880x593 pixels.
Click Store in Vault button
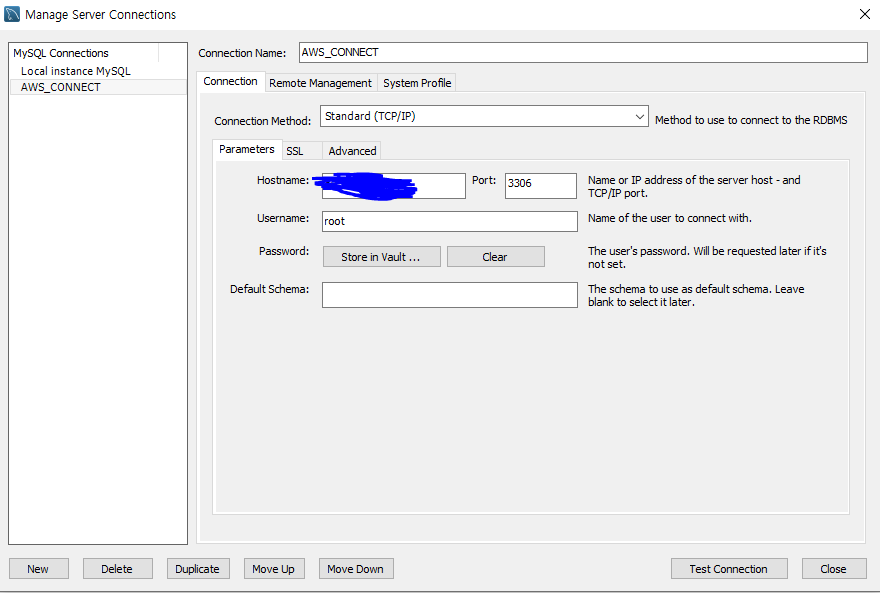click(382, 256)
